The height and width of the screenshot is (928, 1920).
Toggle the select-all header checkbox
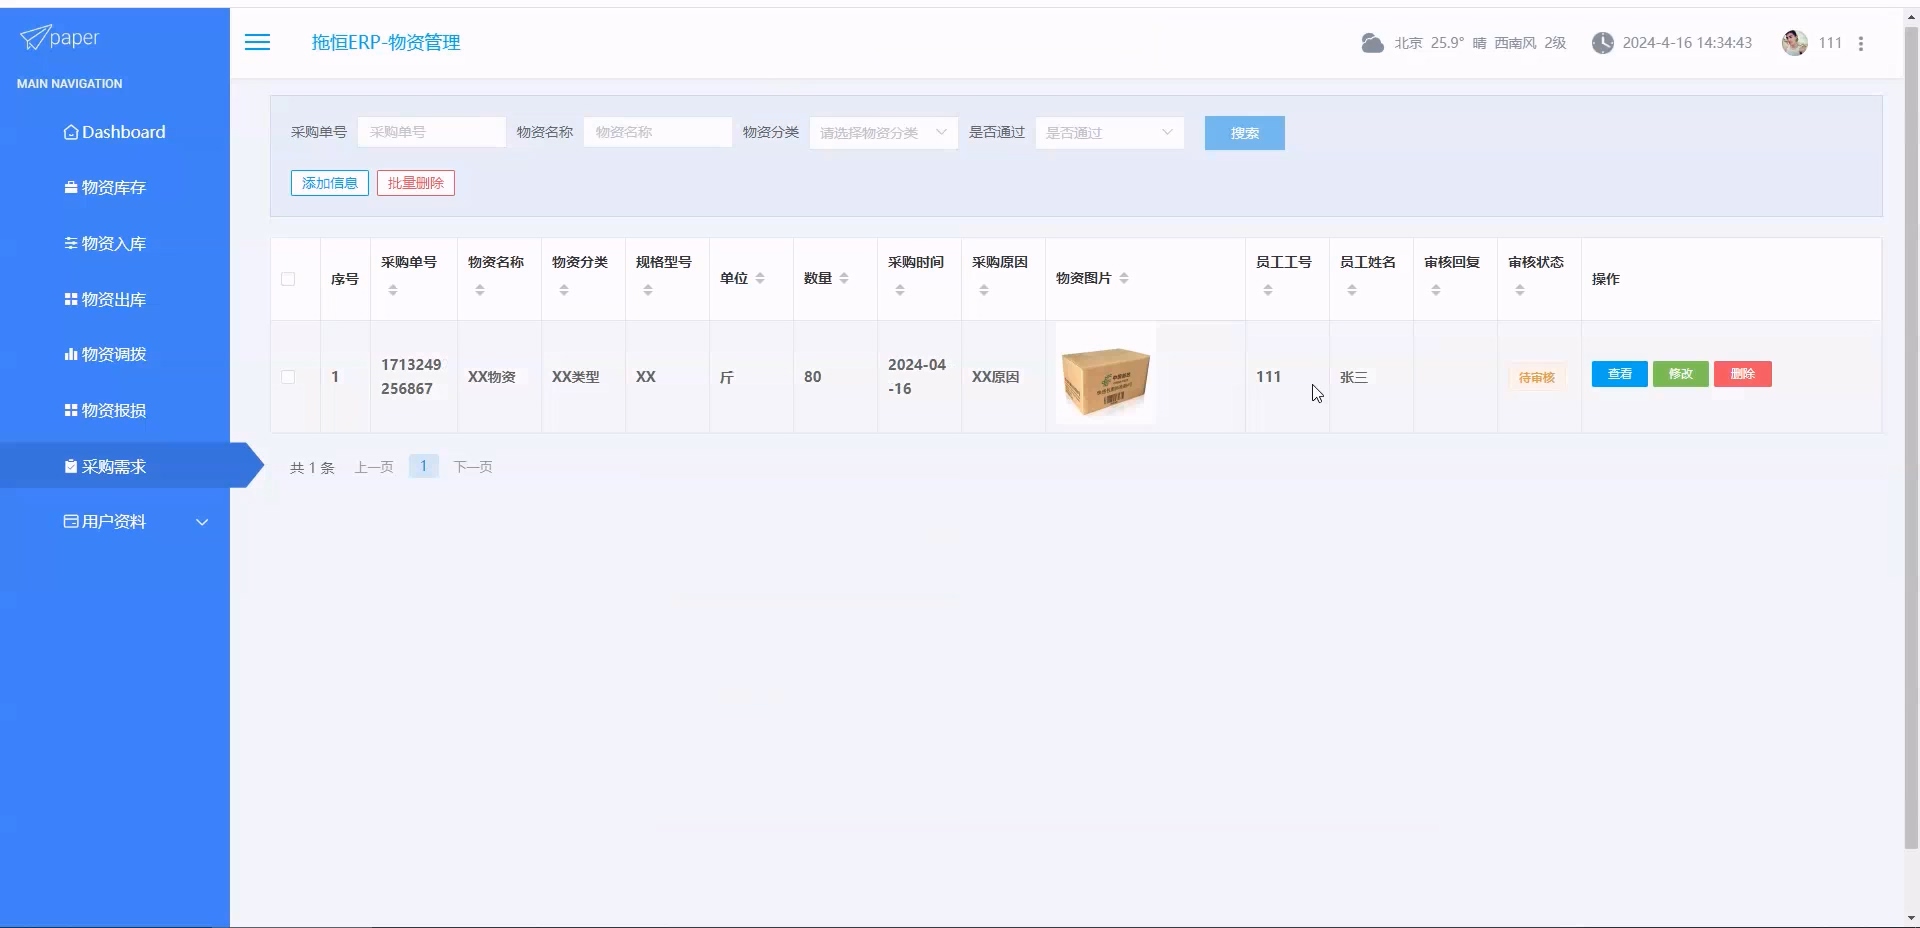[288, 279]
